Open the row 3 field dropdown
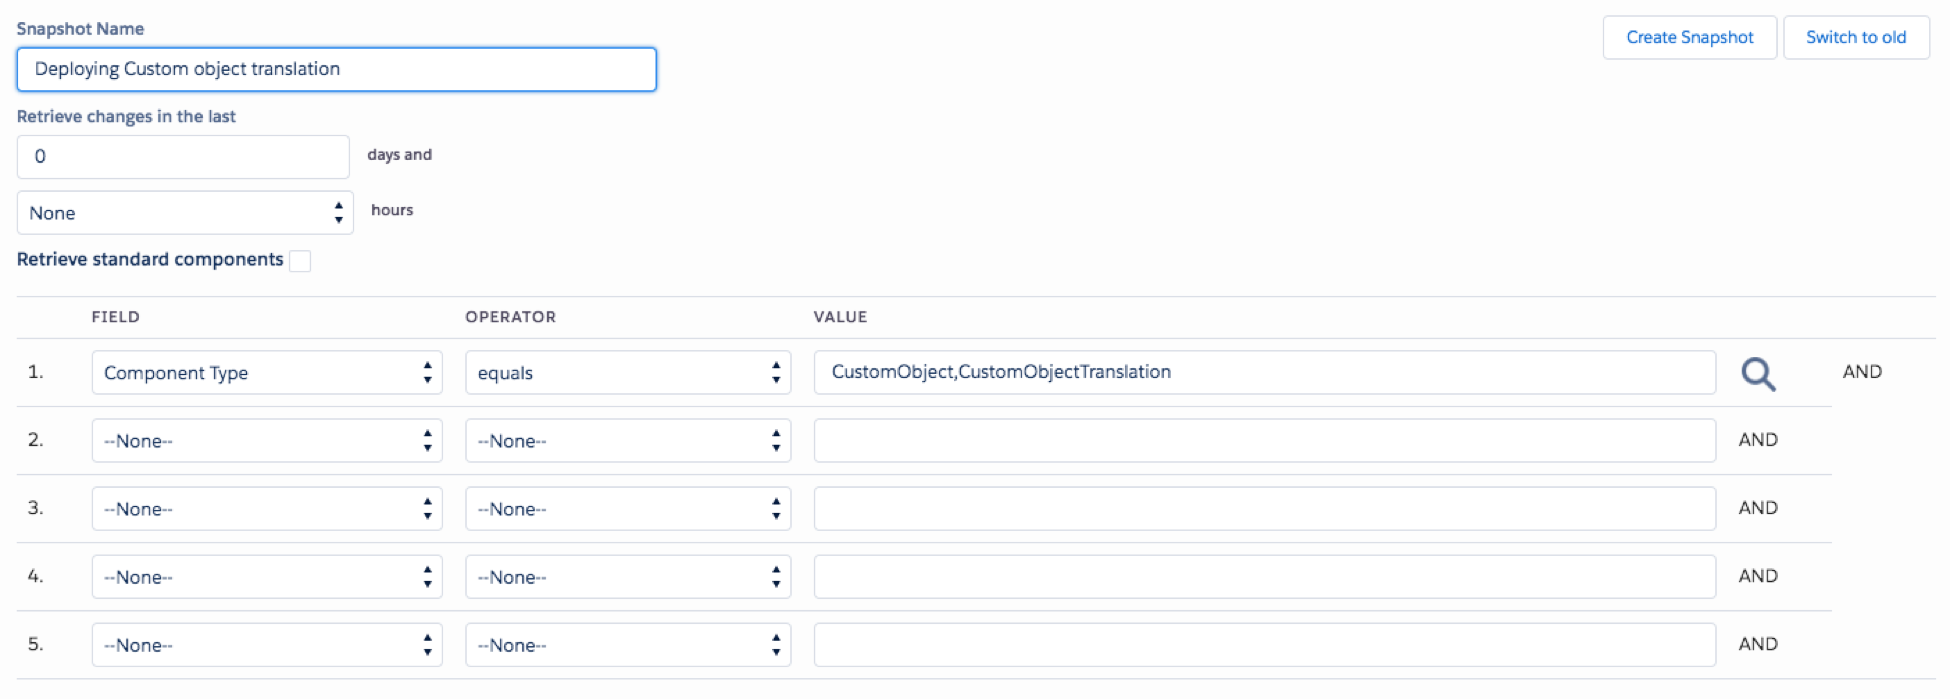 click(266, 509)
